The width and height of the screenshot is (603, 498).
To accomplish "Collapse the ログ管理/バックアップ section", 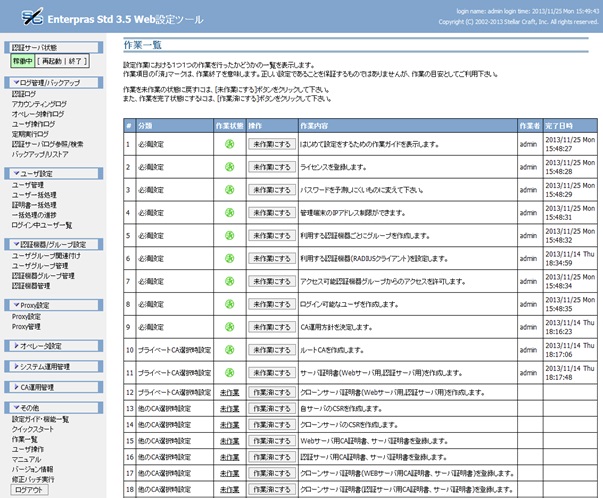I will (x=53, y=83).
